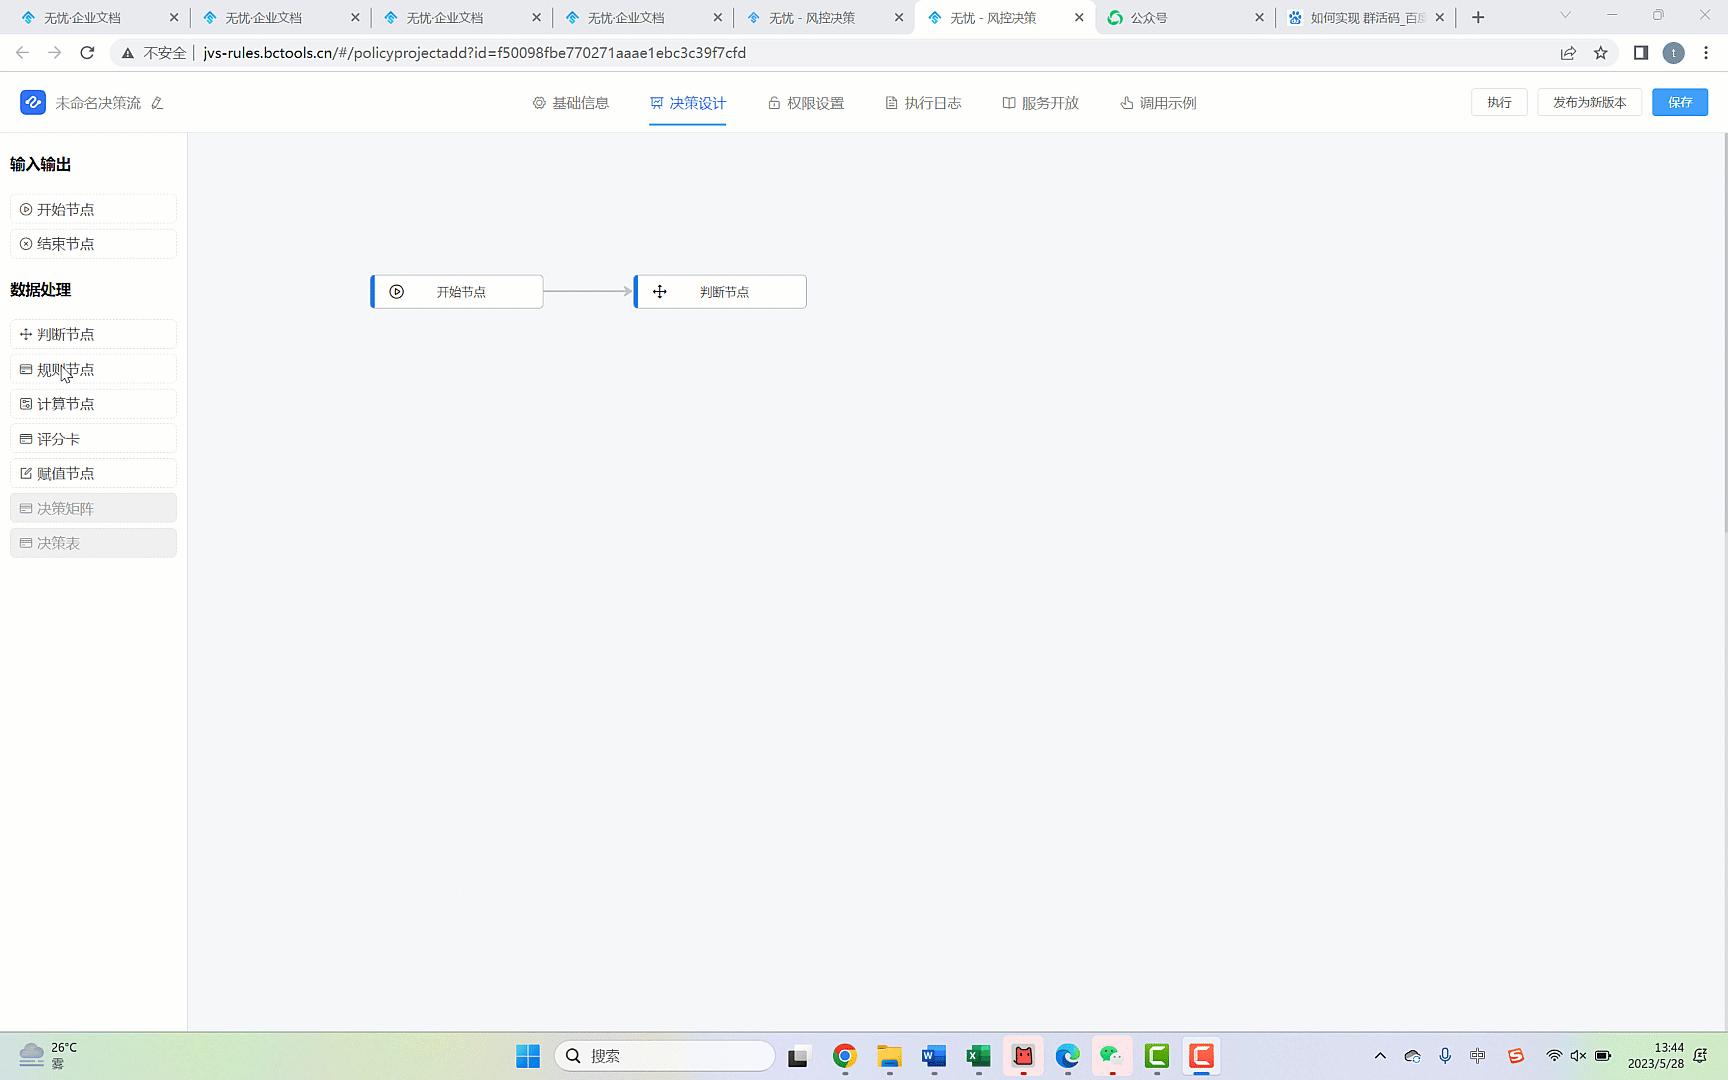Pick 判断节点 from the sidebar palette

(x=93, y=334)
